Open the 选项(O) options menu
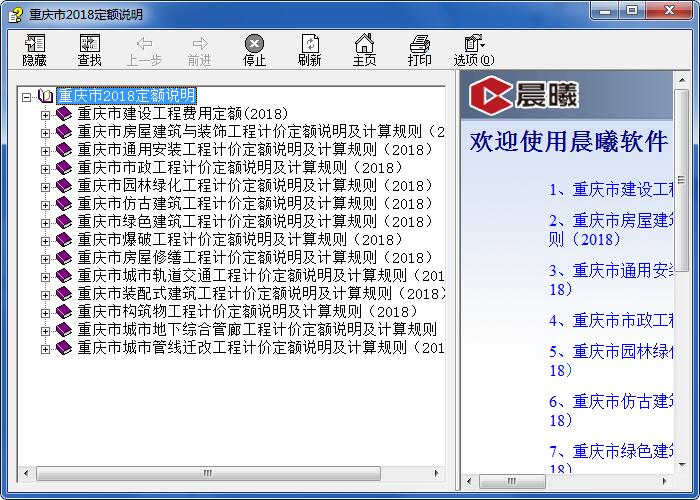This screenshot has width=700, height=500. pyautogui.click(x=474, y=50)
